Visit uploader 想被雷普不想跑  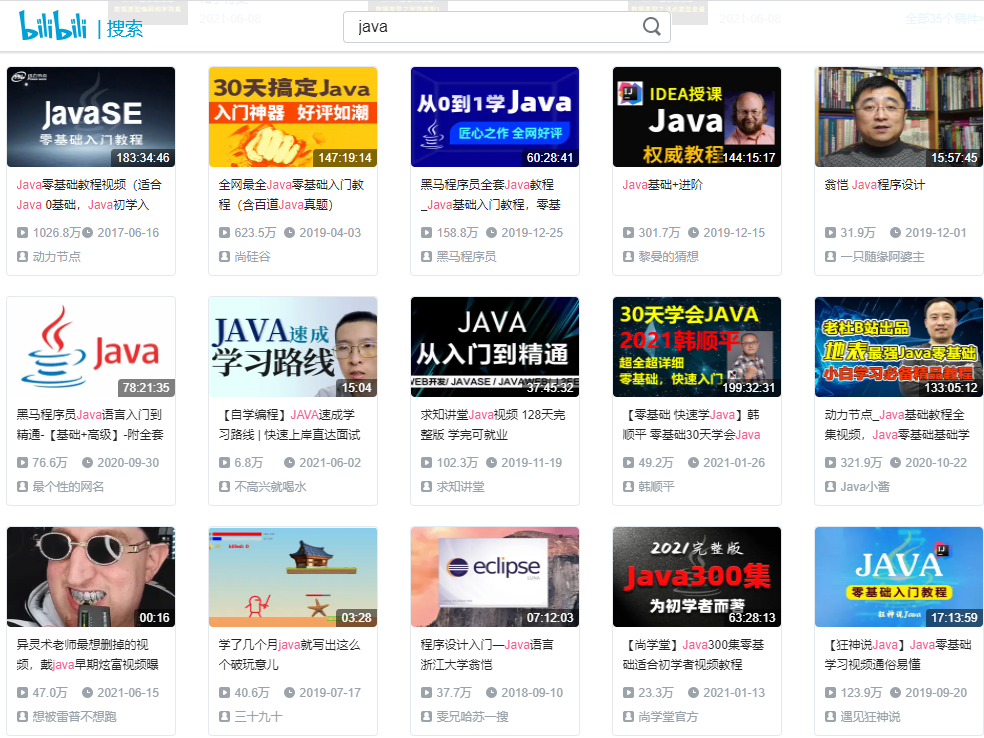75,717
